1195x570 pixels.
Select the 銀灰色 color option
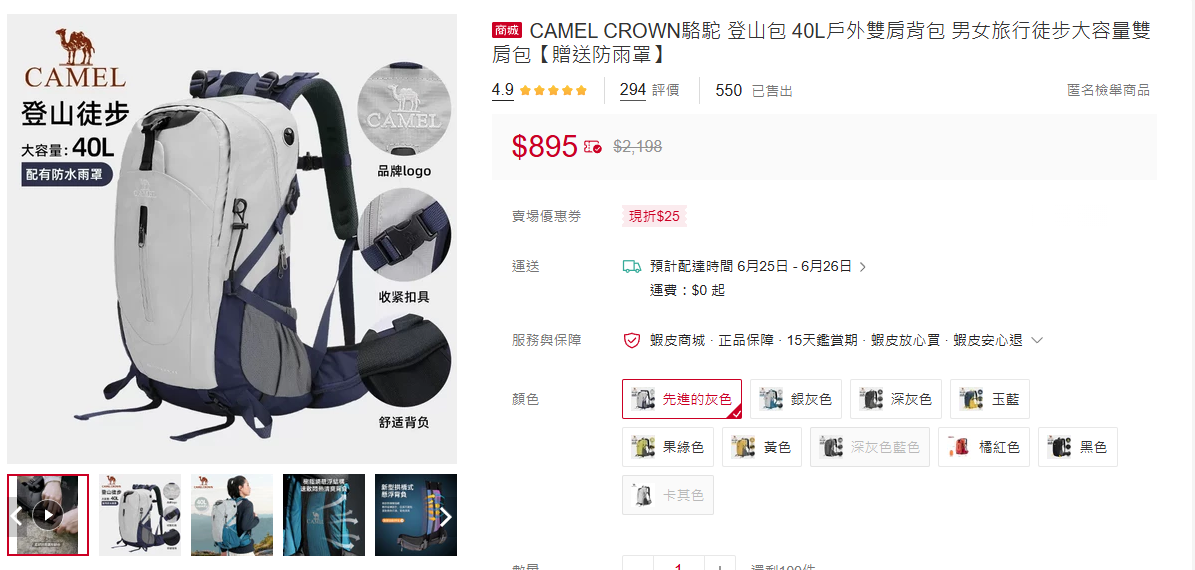796,399
